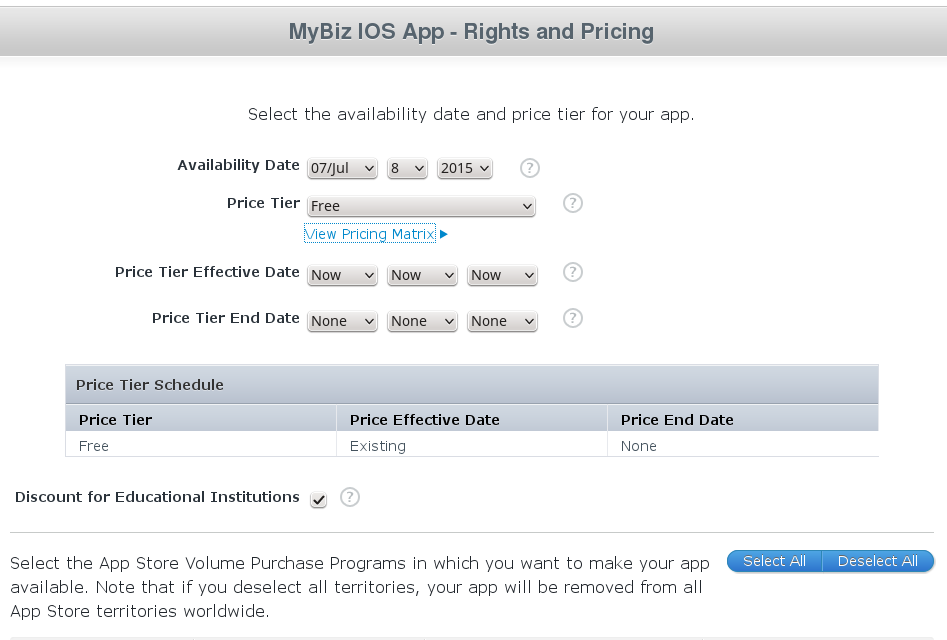Click the View Pricing Matrix link

[369, 233]
